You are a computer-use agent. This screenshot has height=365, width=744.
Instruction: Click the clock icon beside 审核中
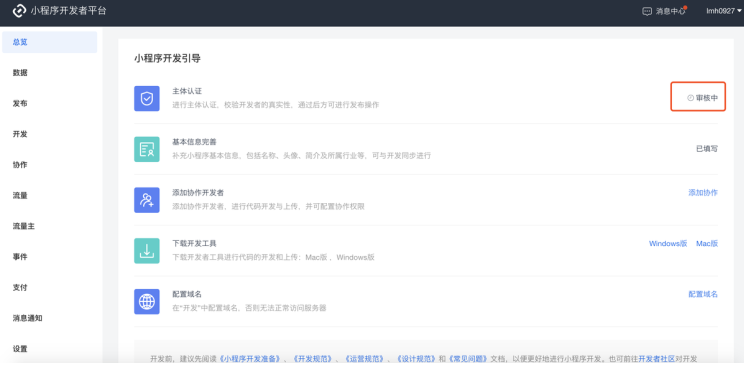[x=690, y=98]
